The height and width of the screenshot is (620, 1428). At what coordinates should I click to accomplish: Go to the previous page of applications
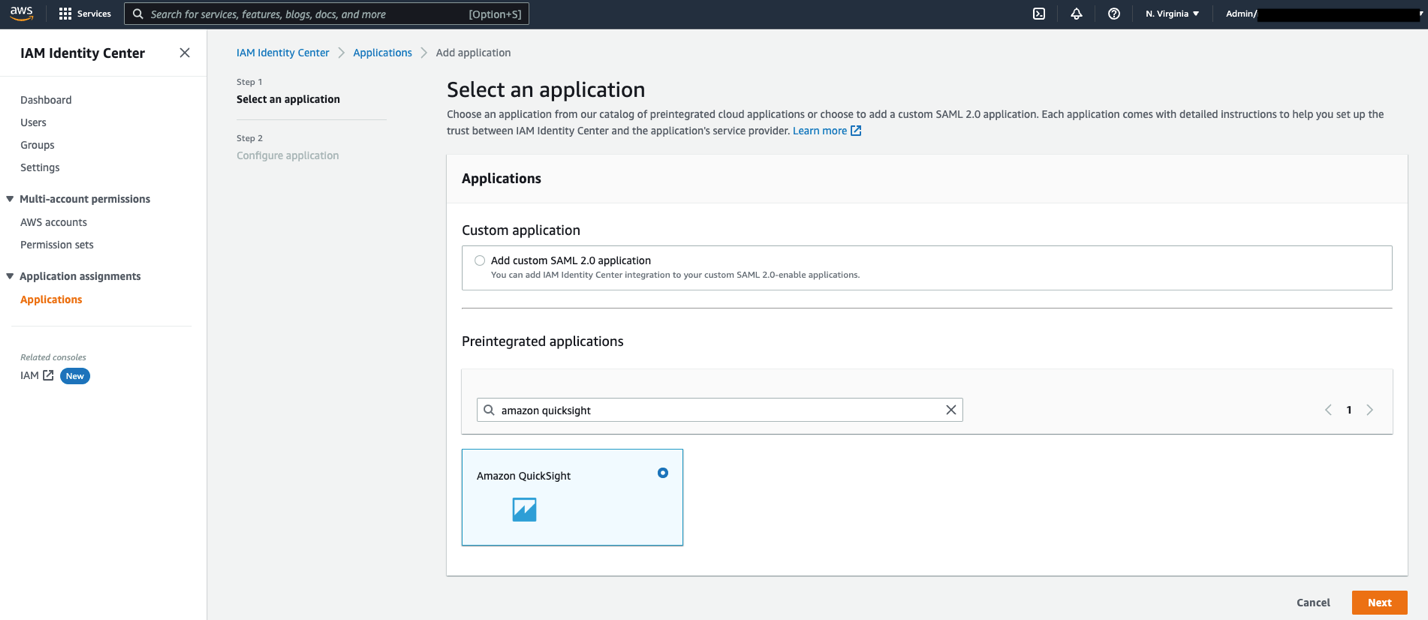[1328, 410]
